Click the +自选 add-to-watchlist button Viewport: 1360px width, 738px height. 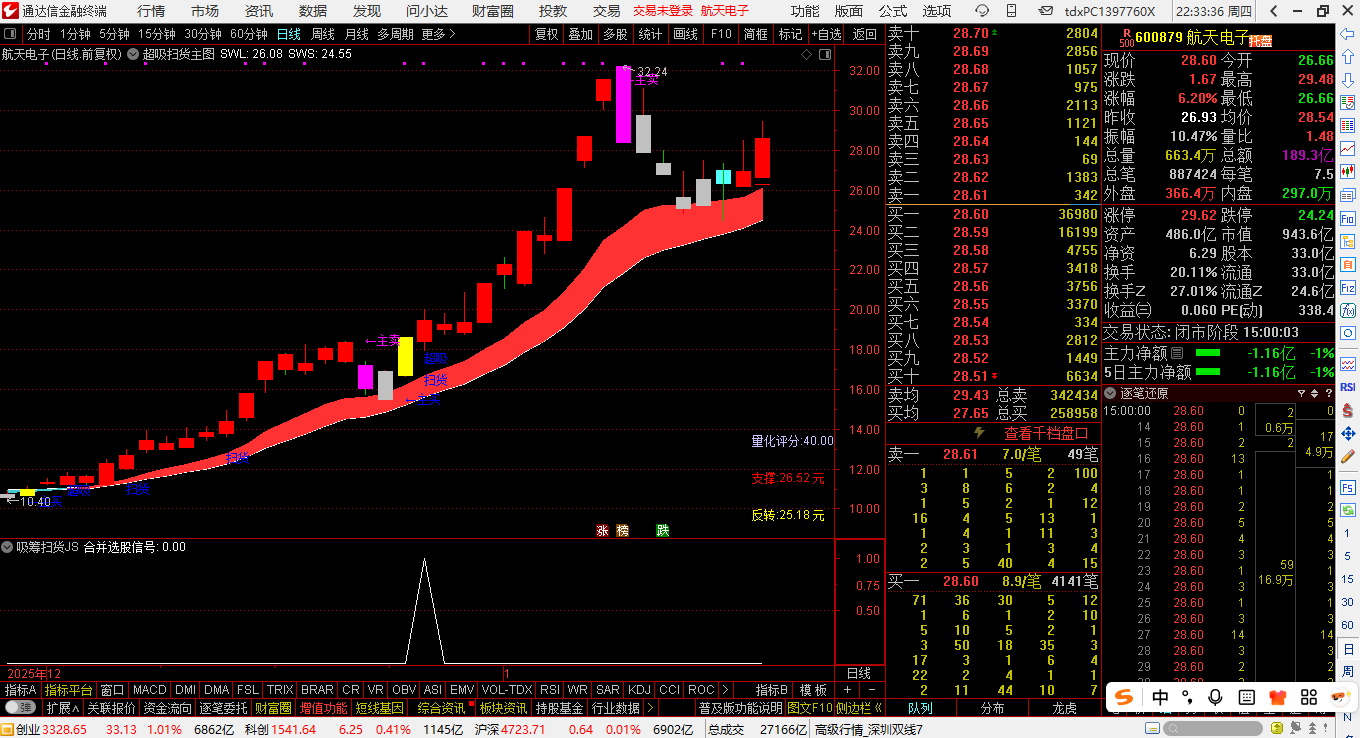(826, 33)
